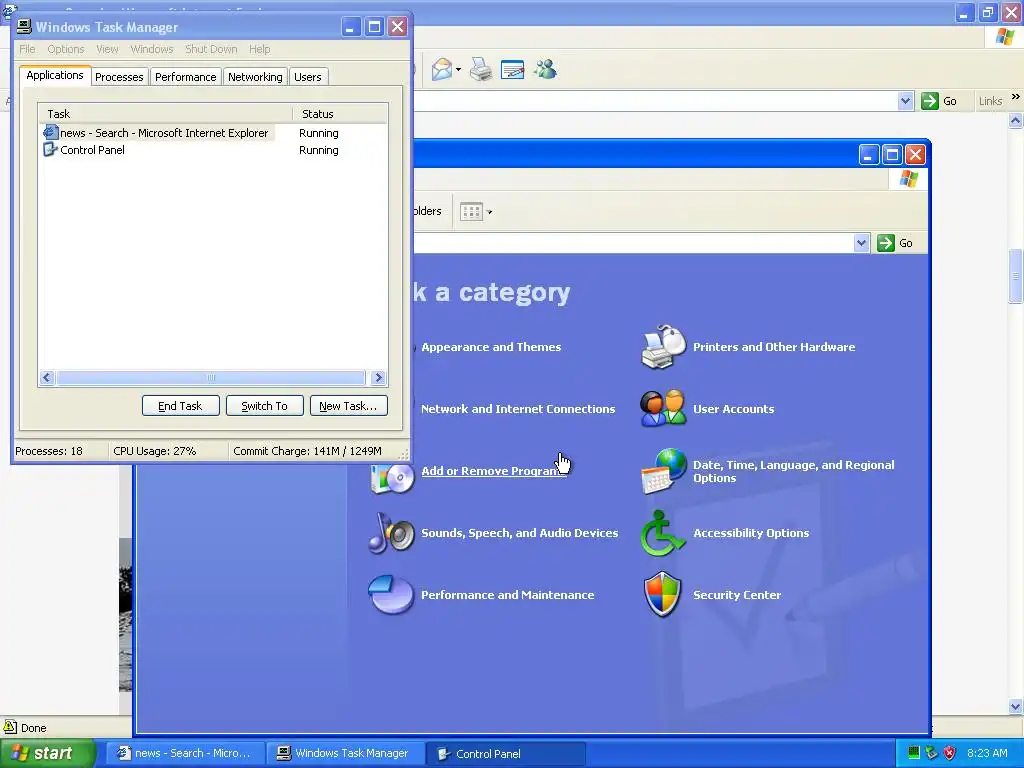
Task: Switch to news - Search taskbar button
Action: pyautogui.click(x=185, y=754)
